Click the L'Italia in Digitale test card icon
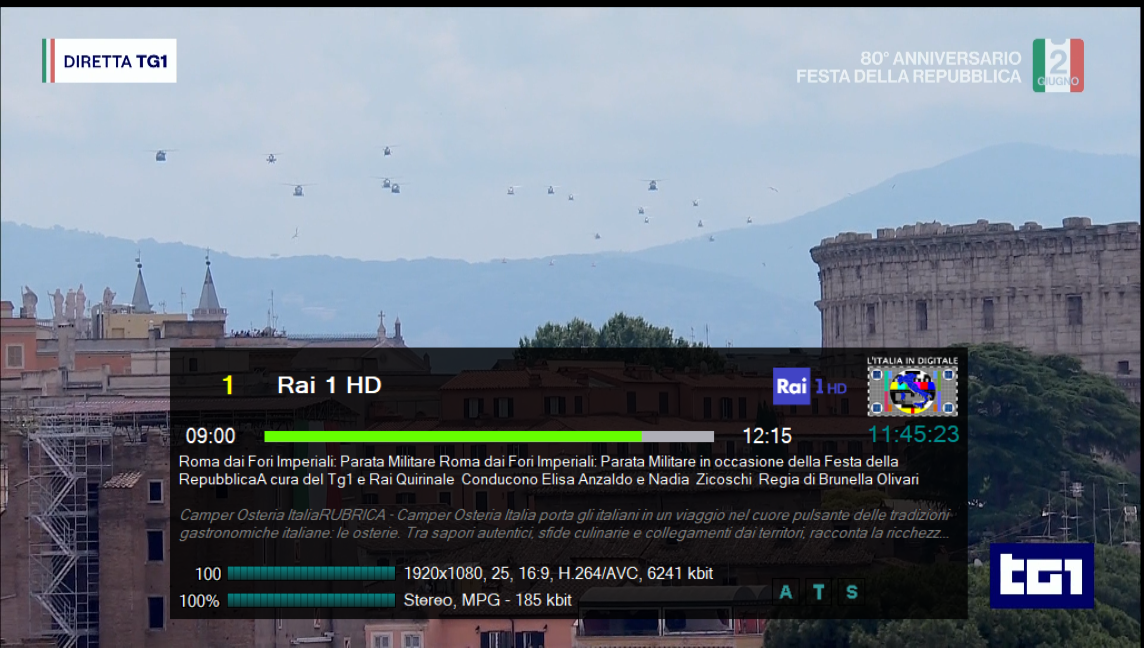 (912, 387)
